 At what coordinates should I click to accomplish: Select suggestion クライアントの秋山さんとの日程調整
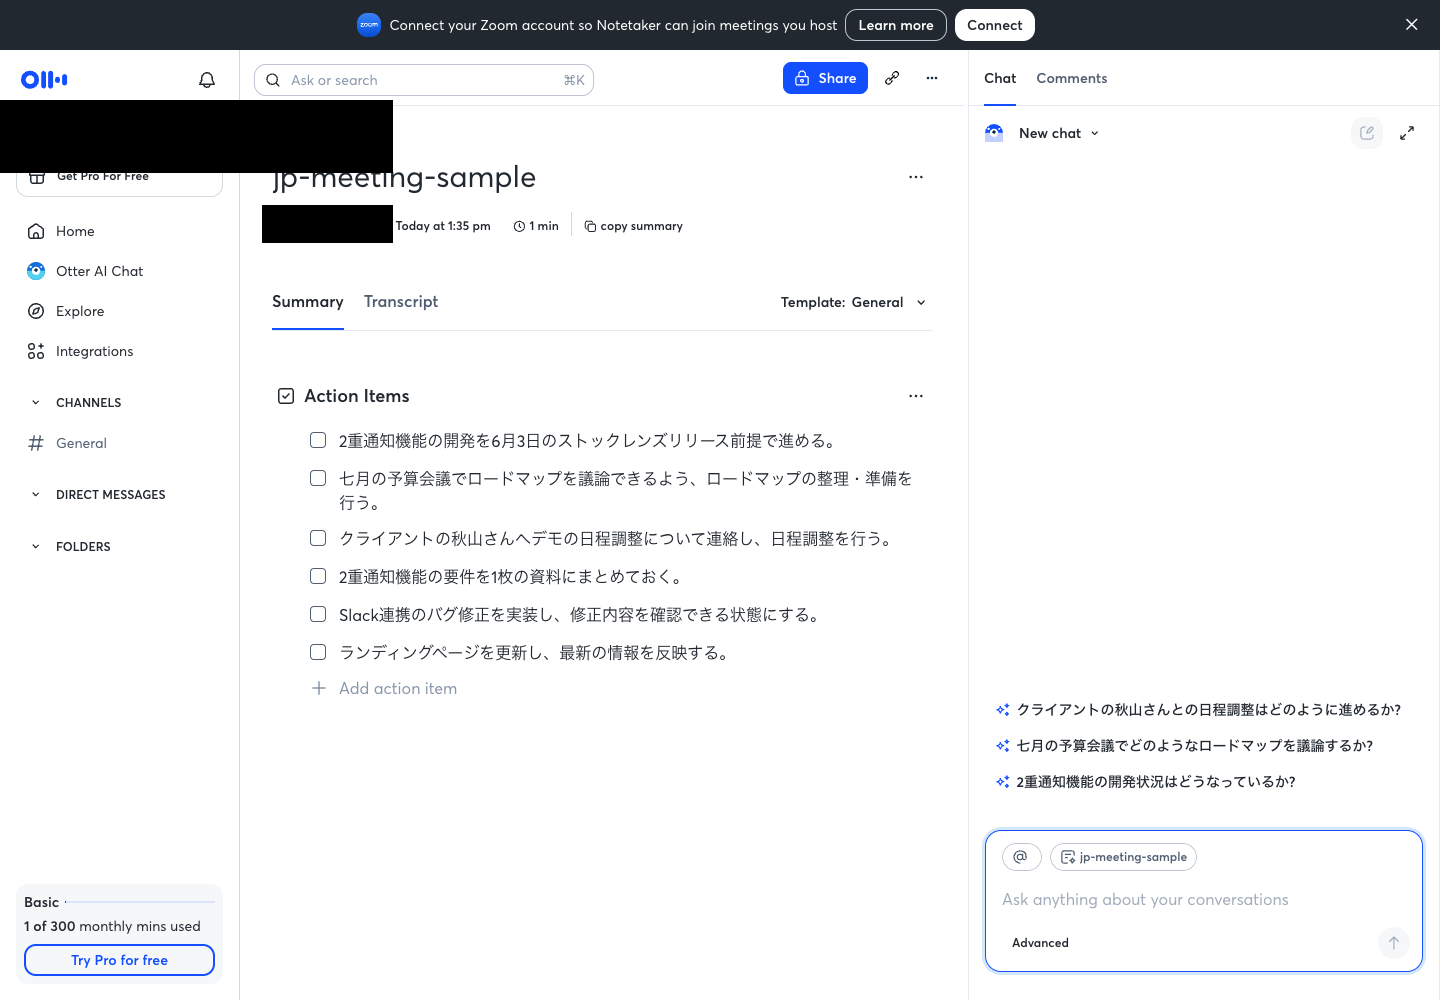(1209, 710)
